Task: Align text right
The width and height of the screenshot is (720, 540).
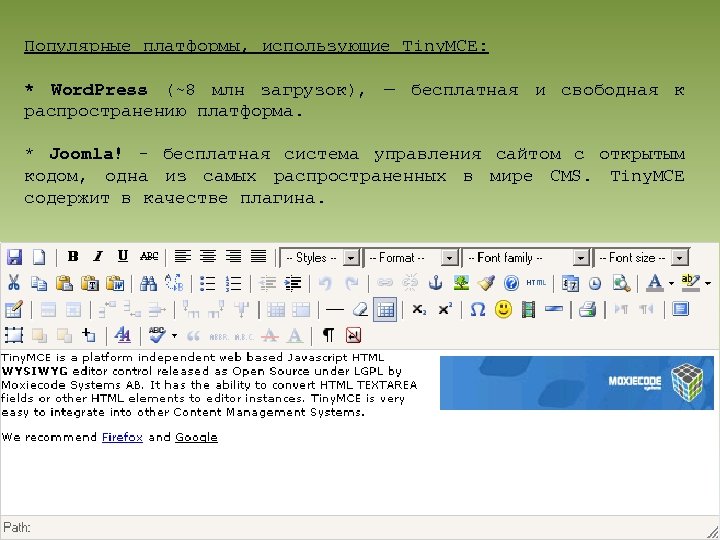Action: pyautogui.click(x=233, y=256)
